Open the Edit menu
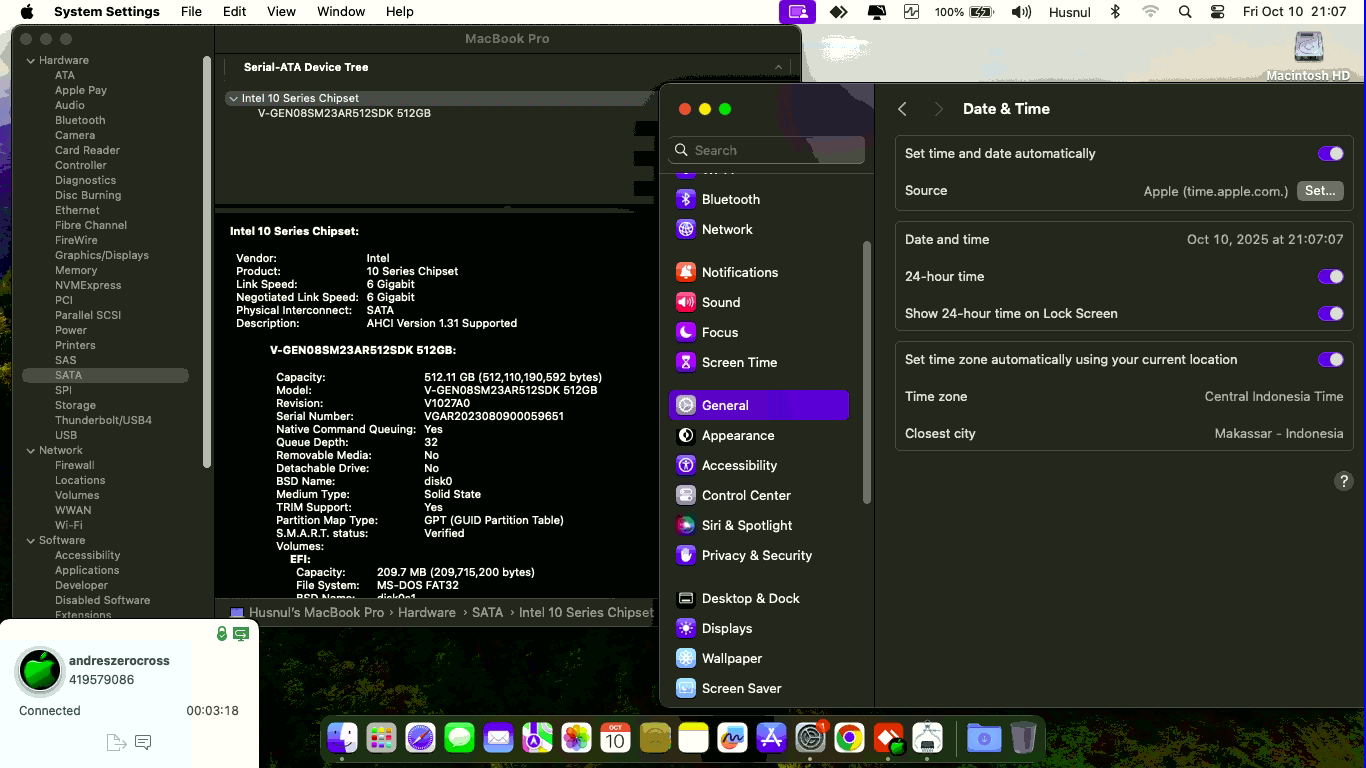Image resolution: width=1366 pixels, height=768 pixels. [234, 12]
